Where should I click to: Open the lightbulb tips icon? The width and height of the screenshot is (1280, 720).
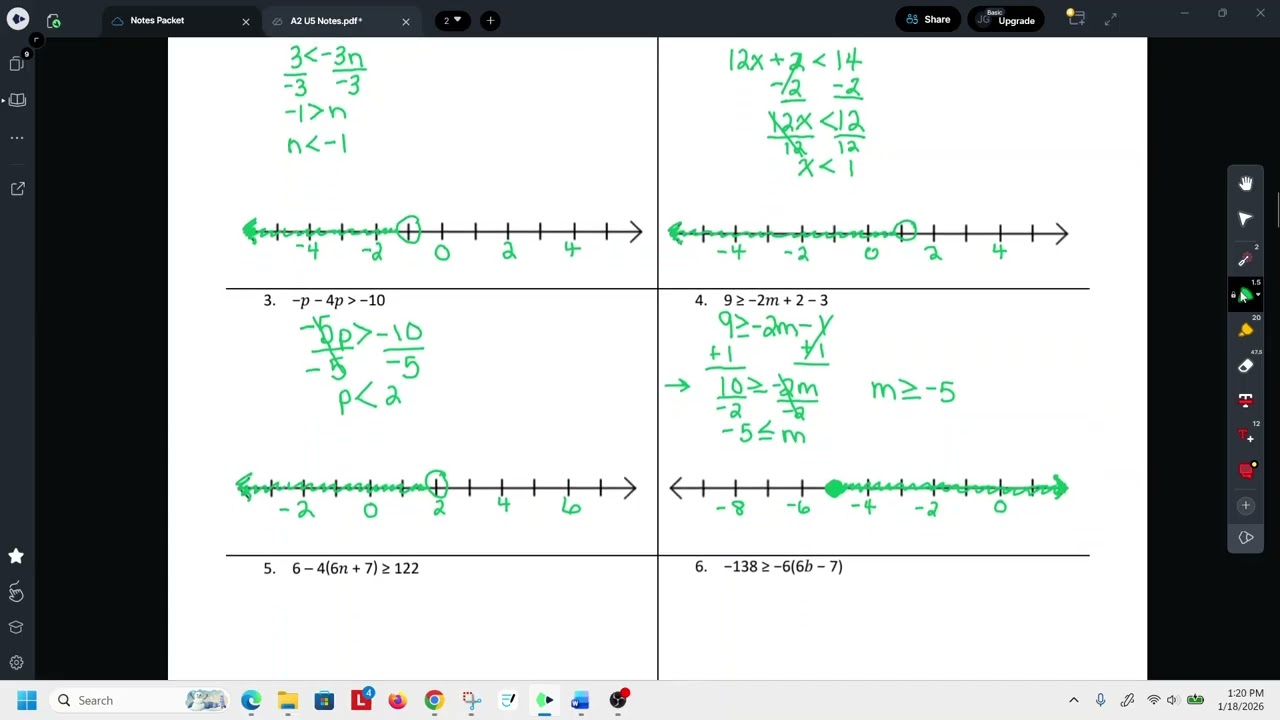[1075, 18]
